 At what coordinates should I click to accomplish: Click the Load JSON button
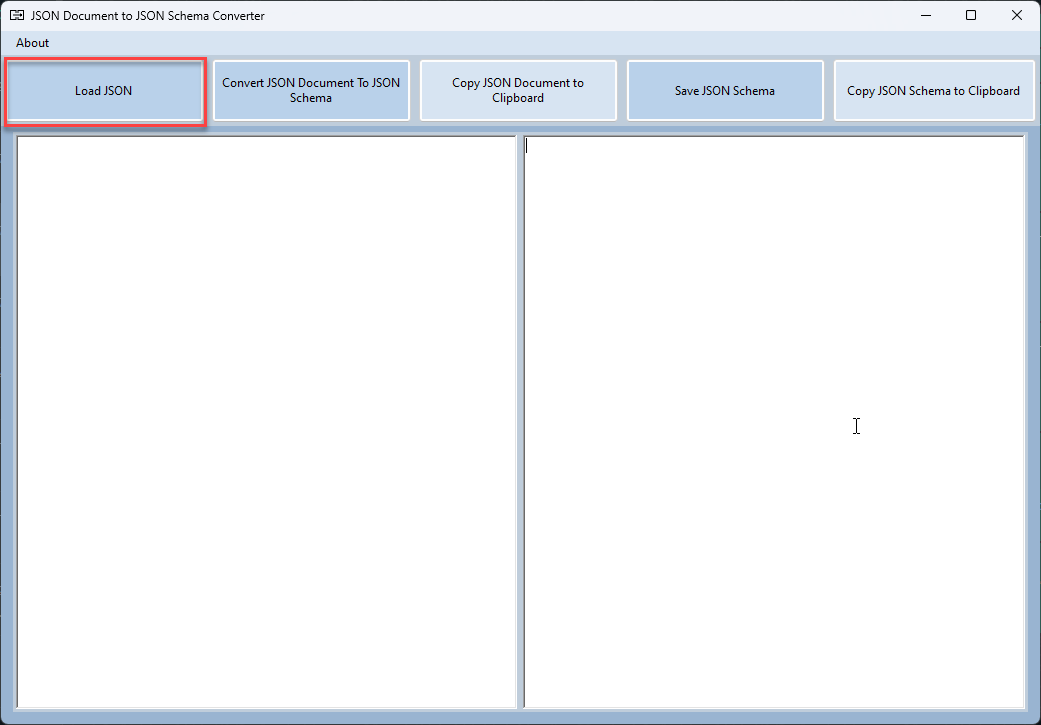104,91
